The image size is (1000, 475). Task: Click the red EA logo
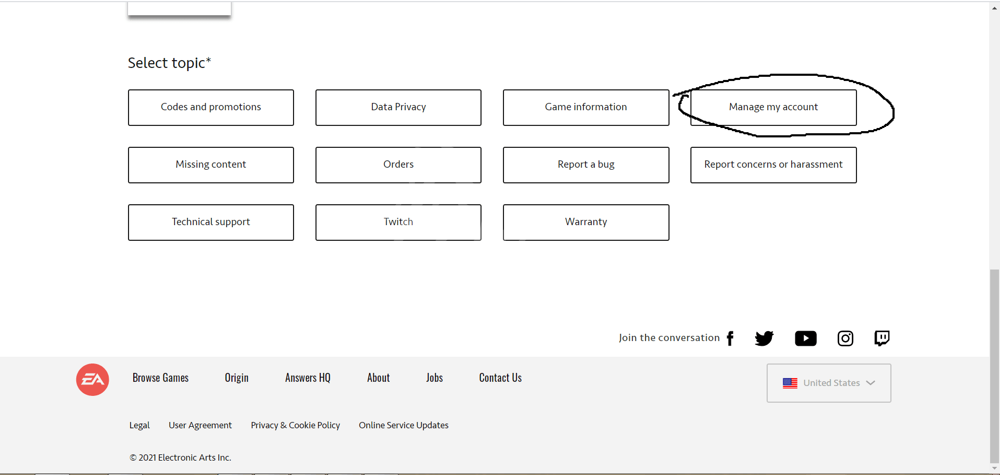[x=93, y=379]
